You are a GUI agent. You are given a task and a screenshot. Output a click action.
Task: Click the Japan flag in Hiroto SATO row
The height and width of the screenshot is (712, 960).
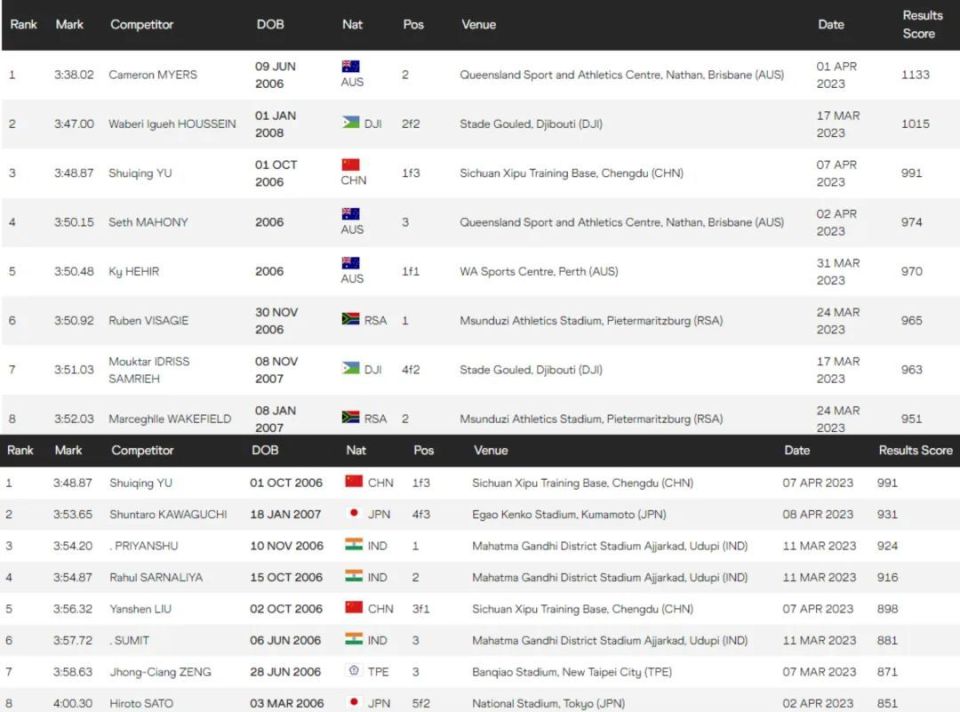(354, 702)
